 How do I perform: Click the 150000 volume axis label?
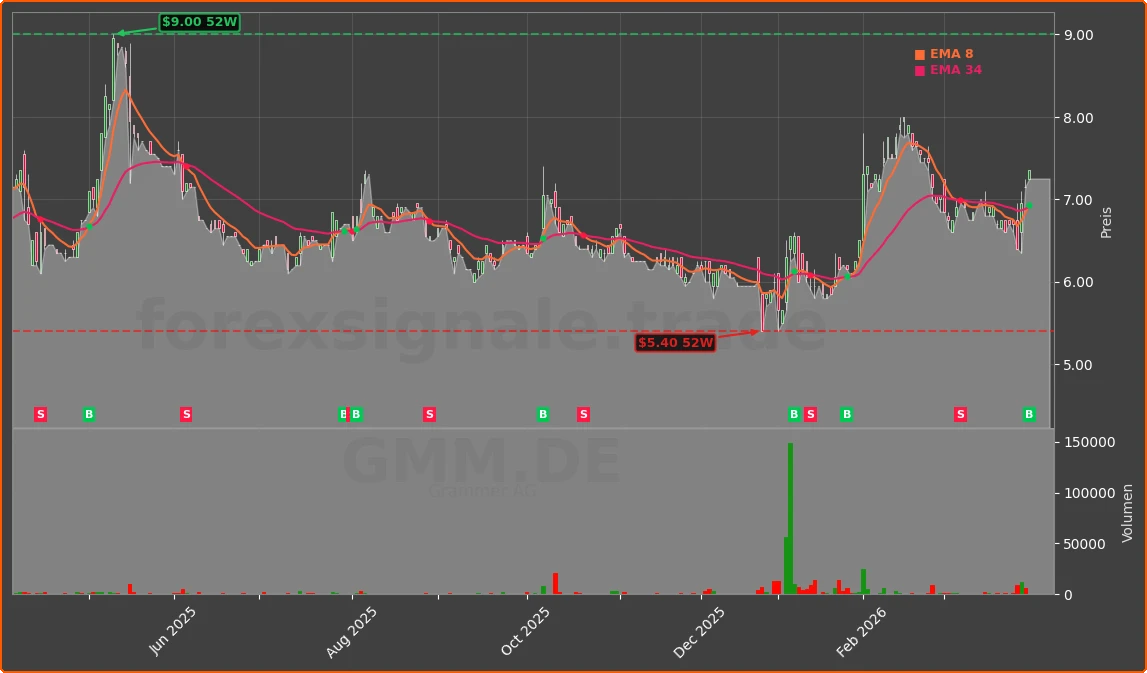[x=1090, y=443]
